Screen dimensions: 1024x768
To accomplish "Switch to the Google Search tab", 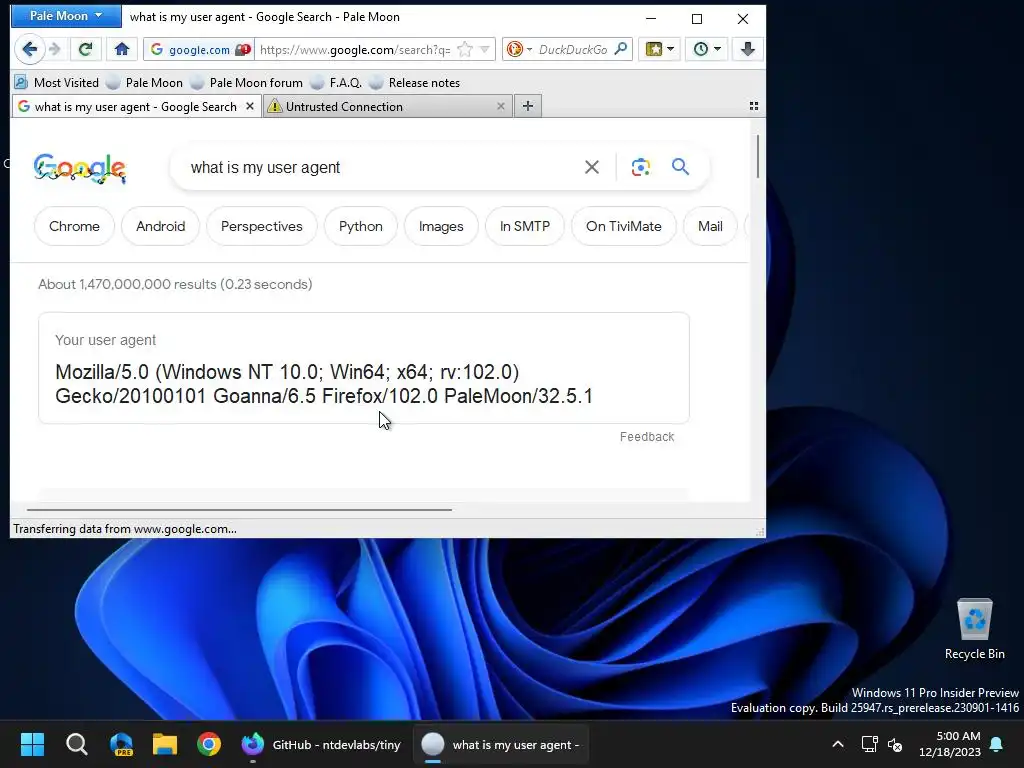I will [136, 106].
